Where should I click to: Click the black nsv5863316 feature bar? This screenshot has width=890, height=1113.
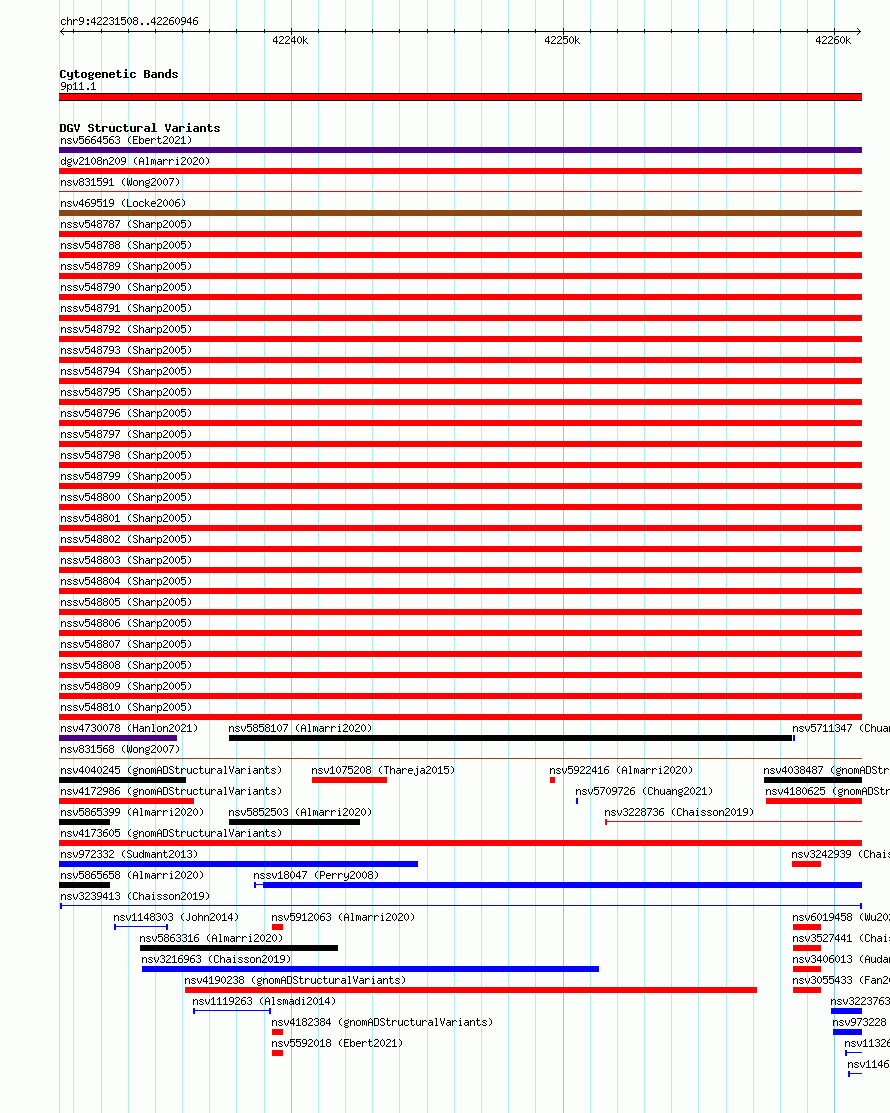[x=239, y=948]
